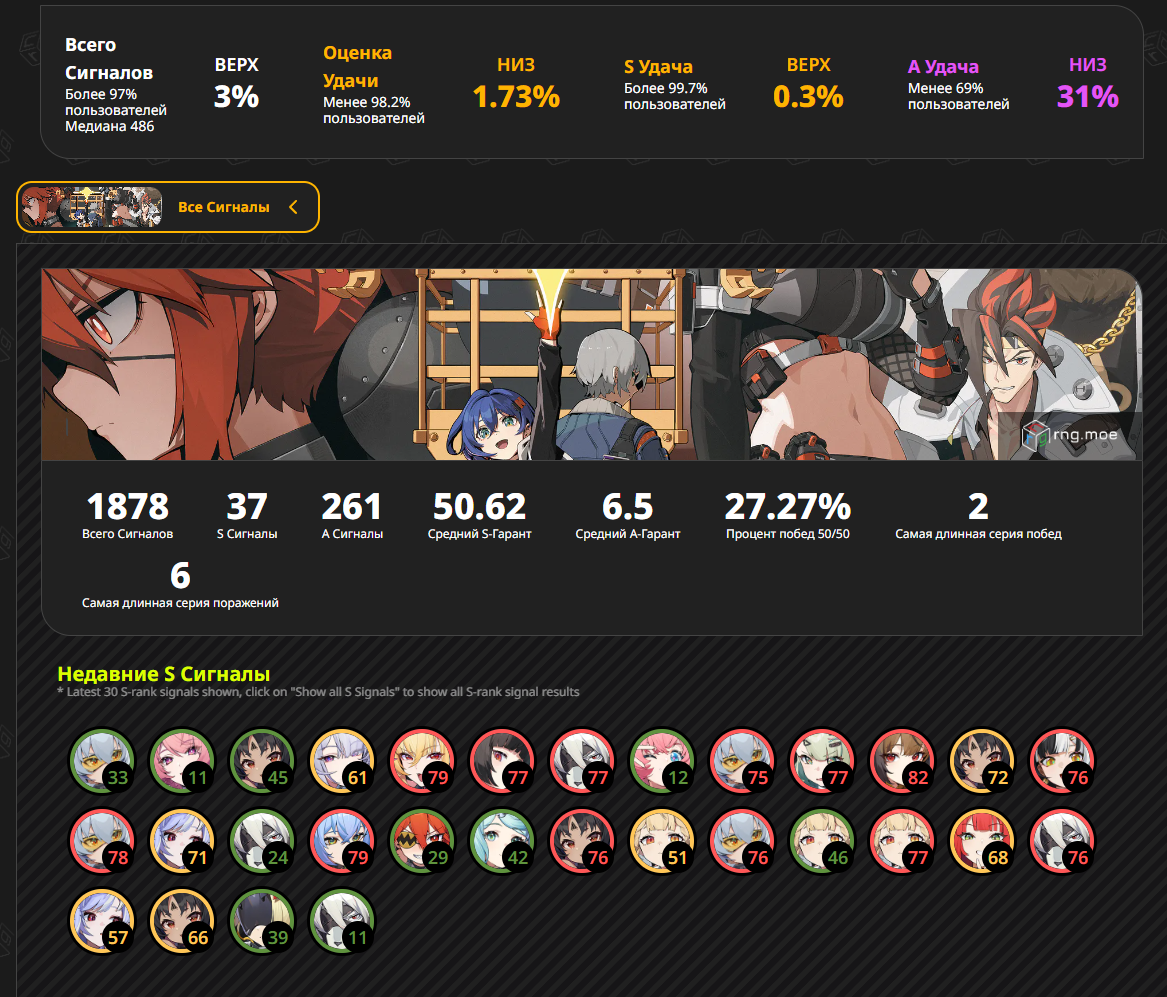
Task: Open the large character banner artwork
Action: tap(591, 365)
